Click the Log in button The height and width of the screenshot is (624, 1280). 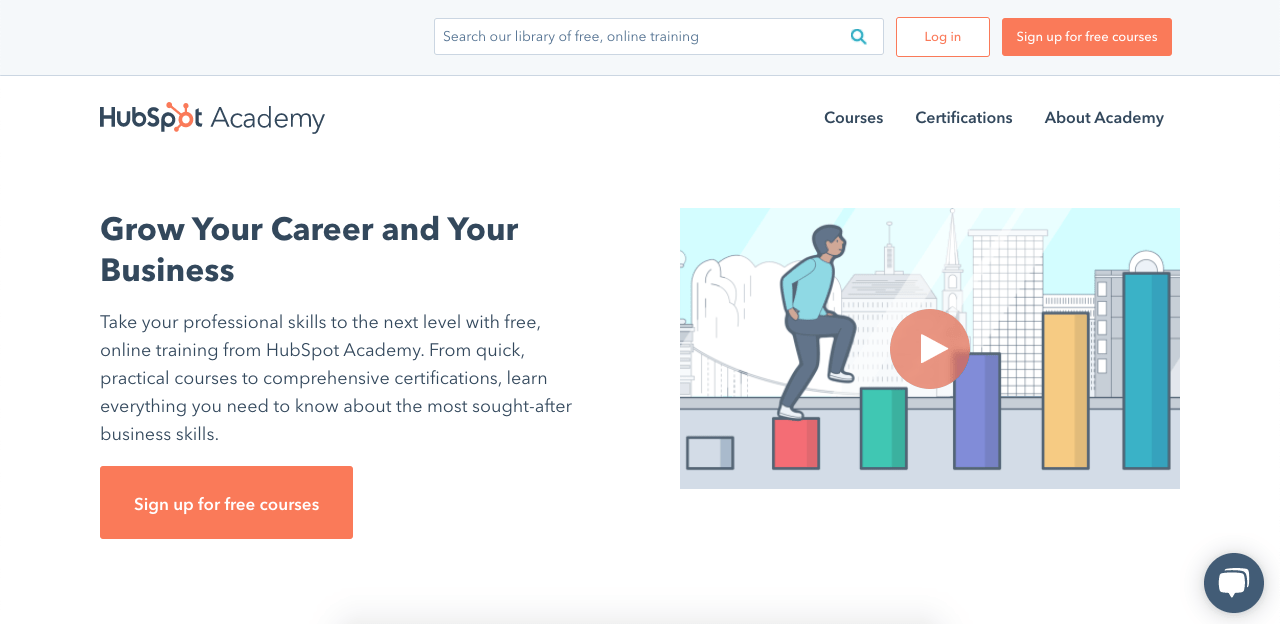(x=943, y=37)
